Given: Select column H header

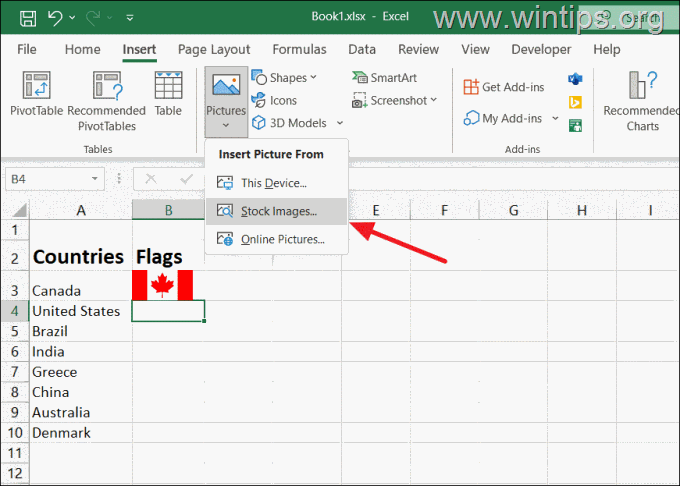Looking at the screenshot, I should coord(582,210).
